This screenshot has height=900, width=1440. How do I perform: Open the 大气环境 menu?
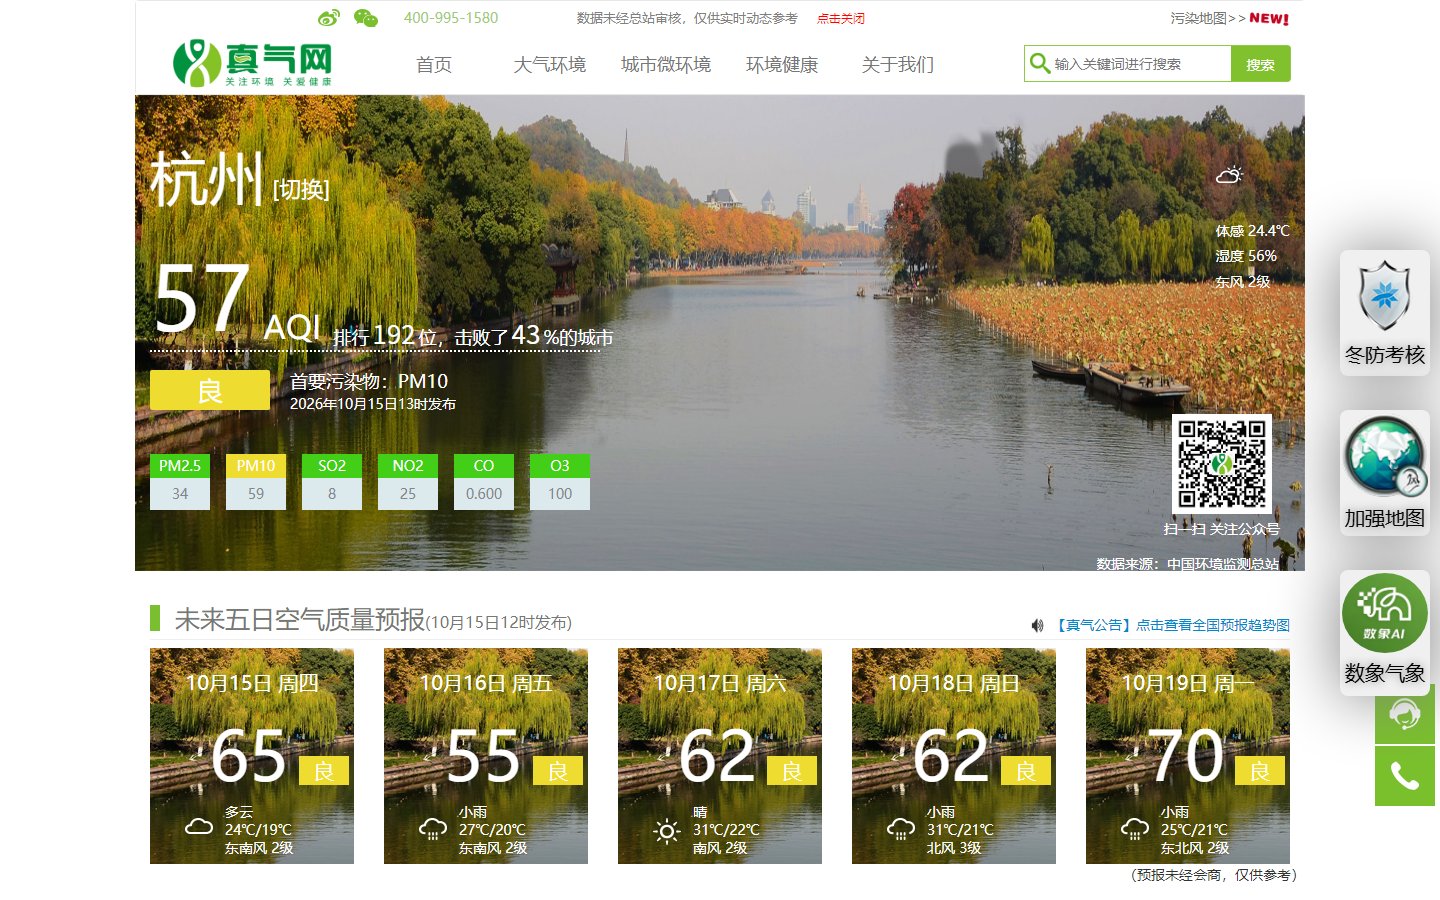coord(550,65)
